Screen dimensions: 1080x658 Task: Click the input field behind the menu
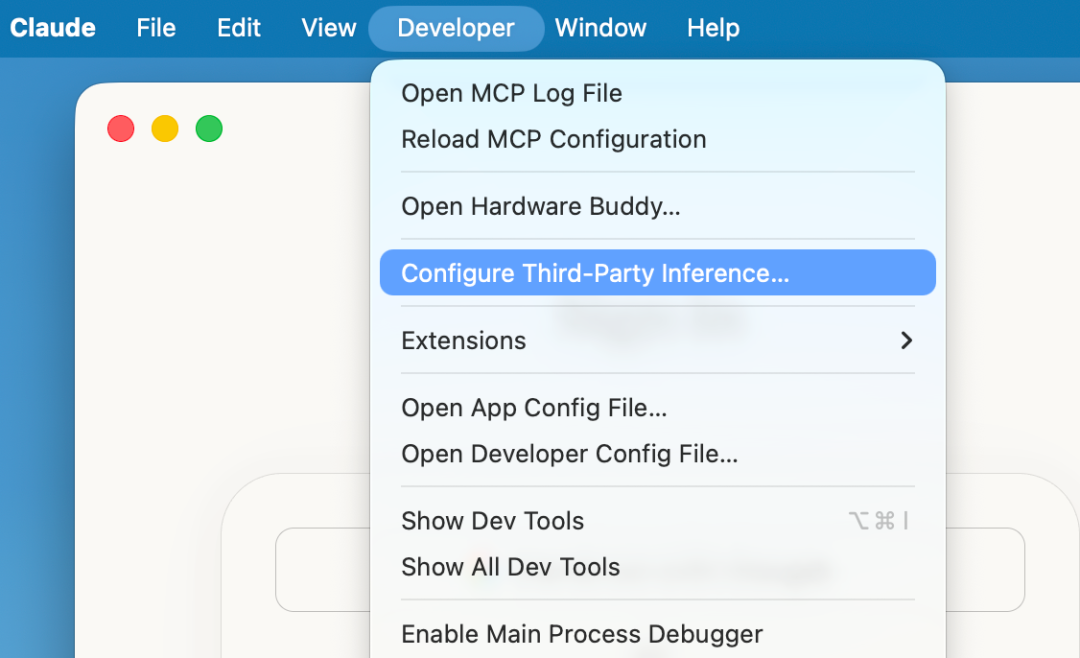point(320,569)
